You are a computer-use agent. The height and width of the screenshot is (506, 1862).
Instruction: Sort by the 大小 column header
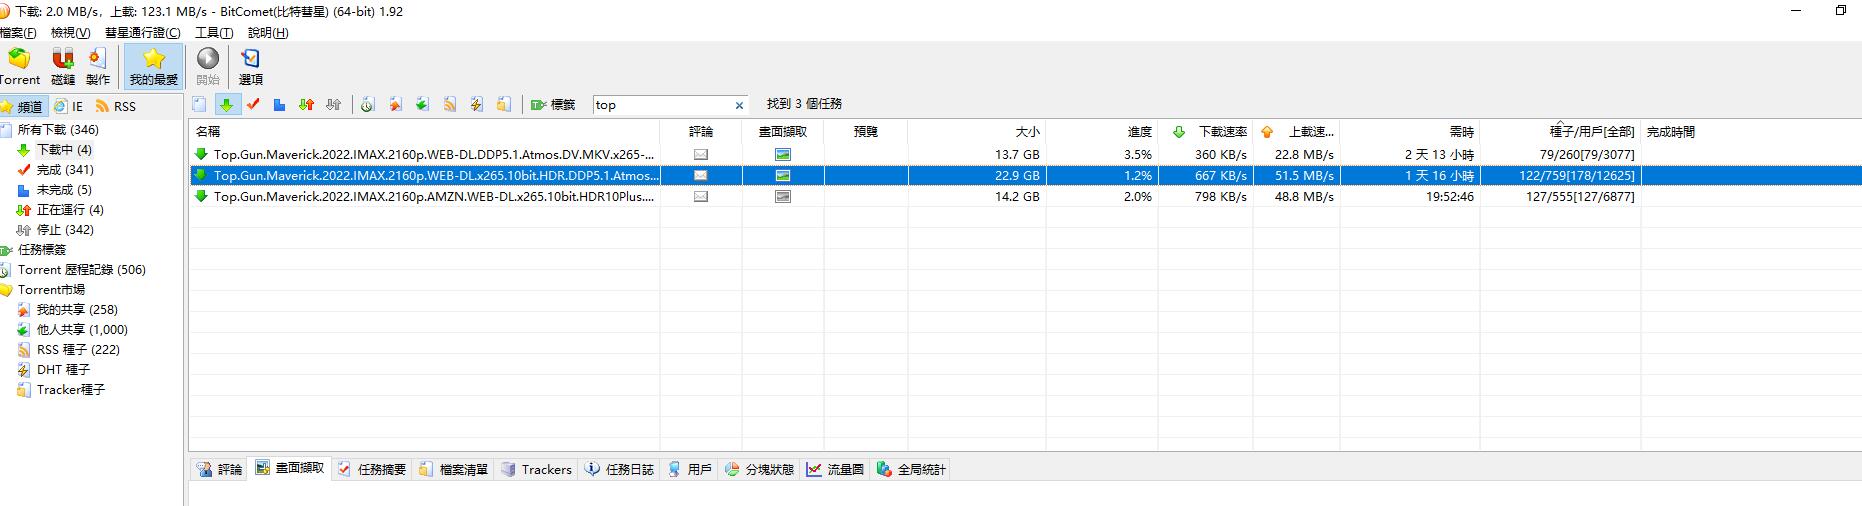(x=977, y=132)
